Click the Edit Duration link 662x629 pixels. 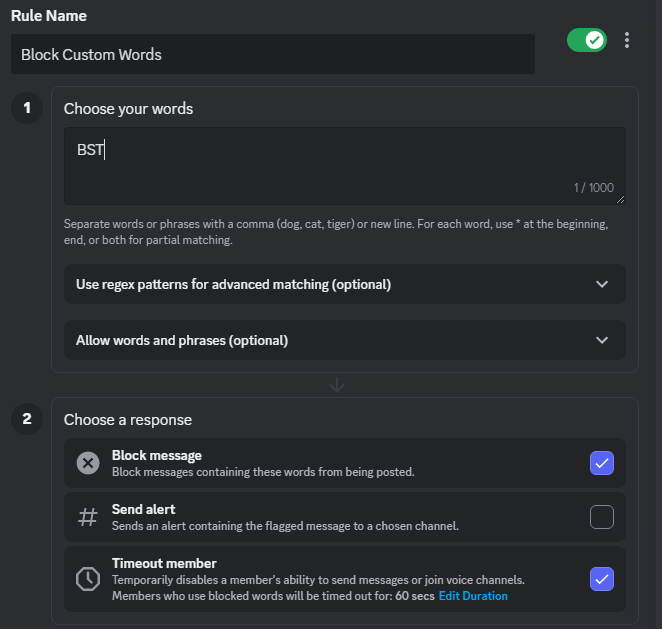[473, 596]
